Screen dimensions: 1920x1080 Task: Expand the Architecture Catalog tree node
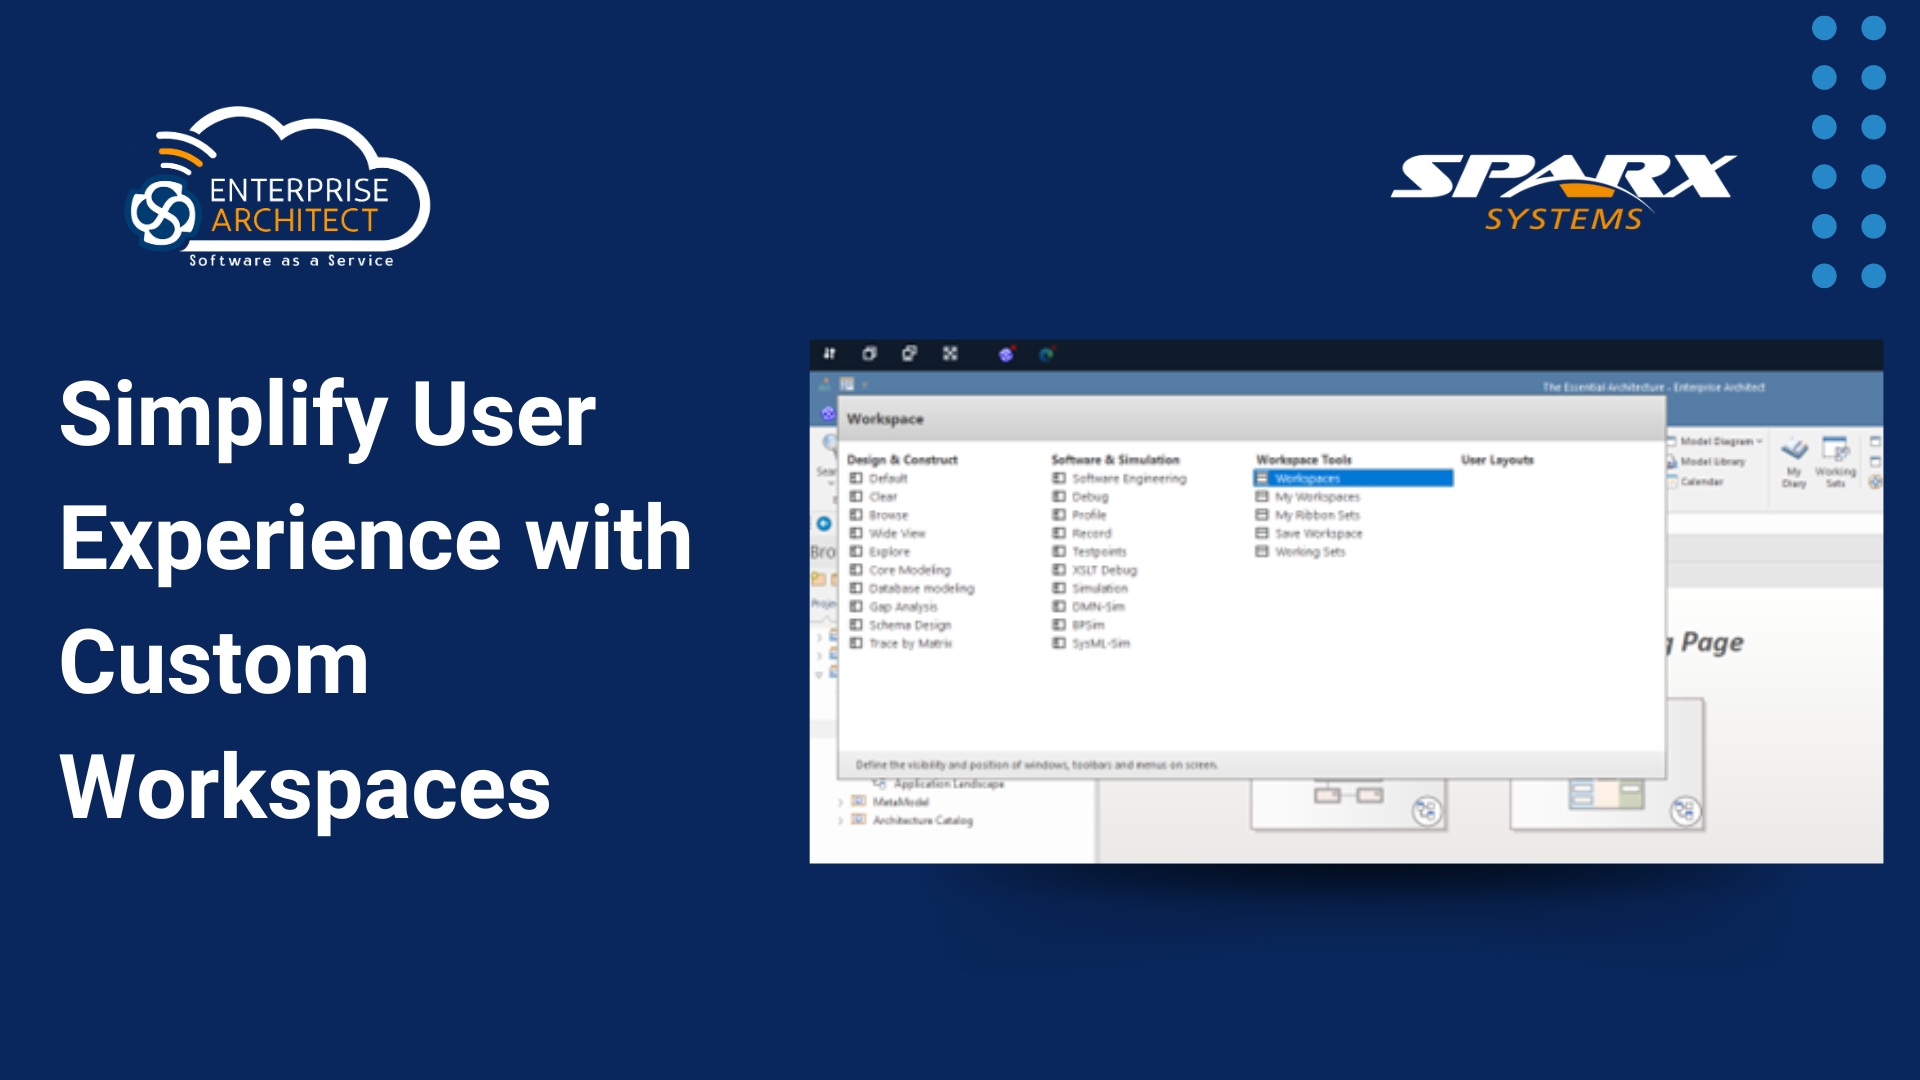click(840, 821)
